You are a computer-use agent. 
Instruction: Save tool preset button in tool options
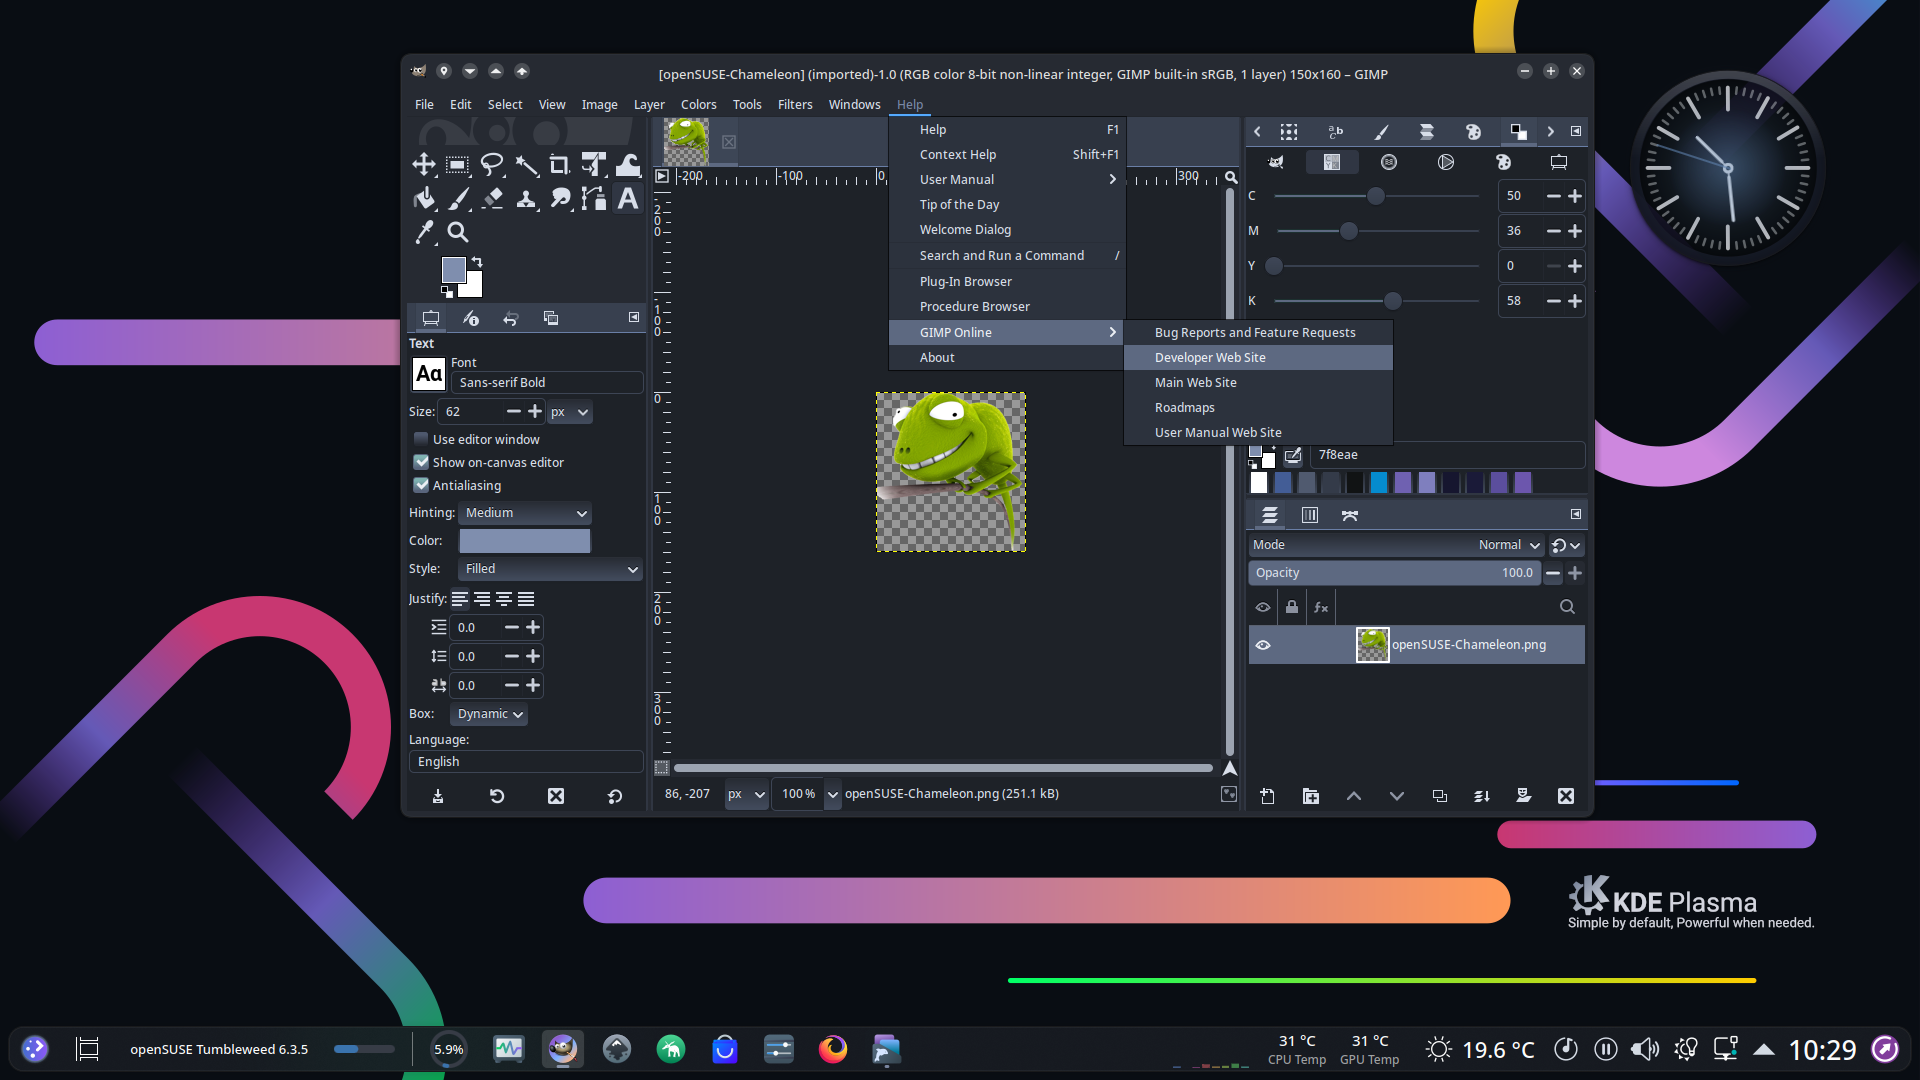point(438,796)
